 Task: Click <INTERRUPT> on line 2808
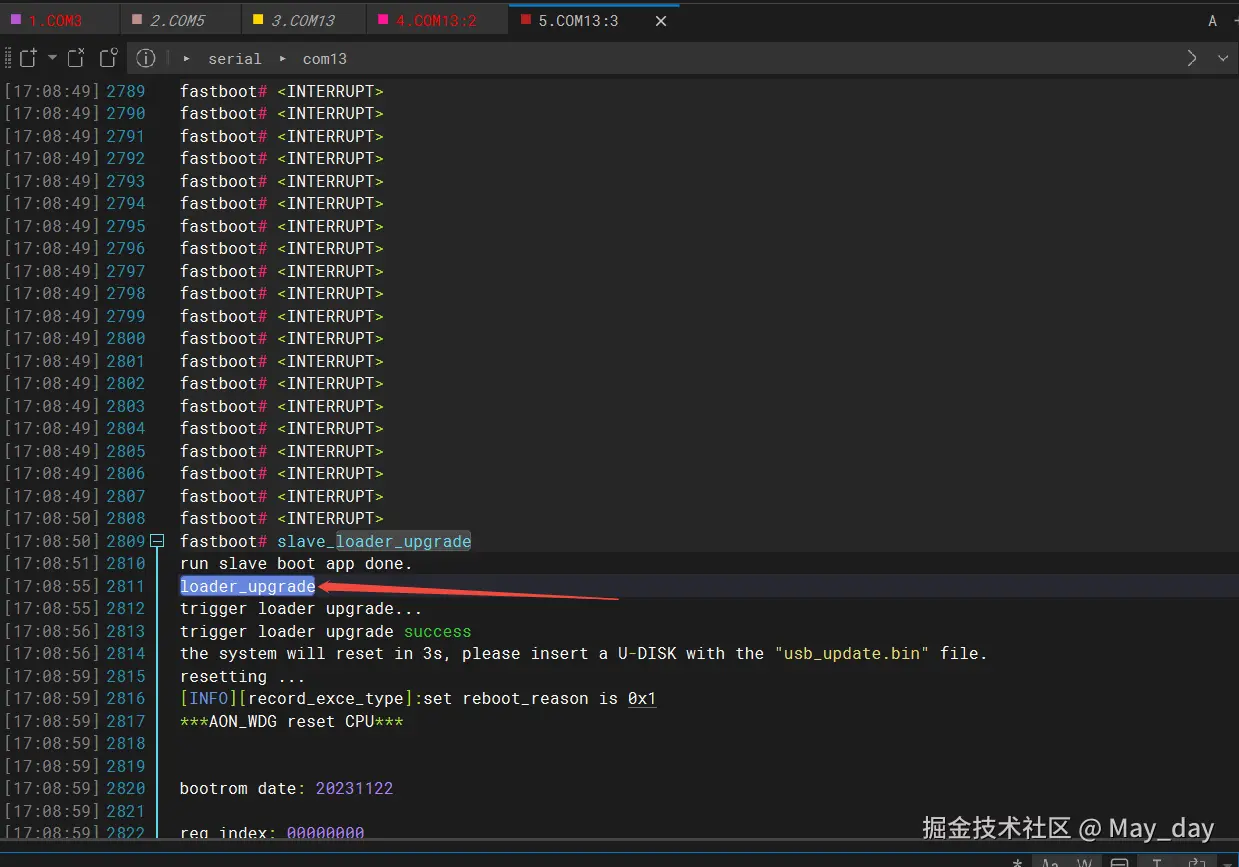click(x=330, y=518)
